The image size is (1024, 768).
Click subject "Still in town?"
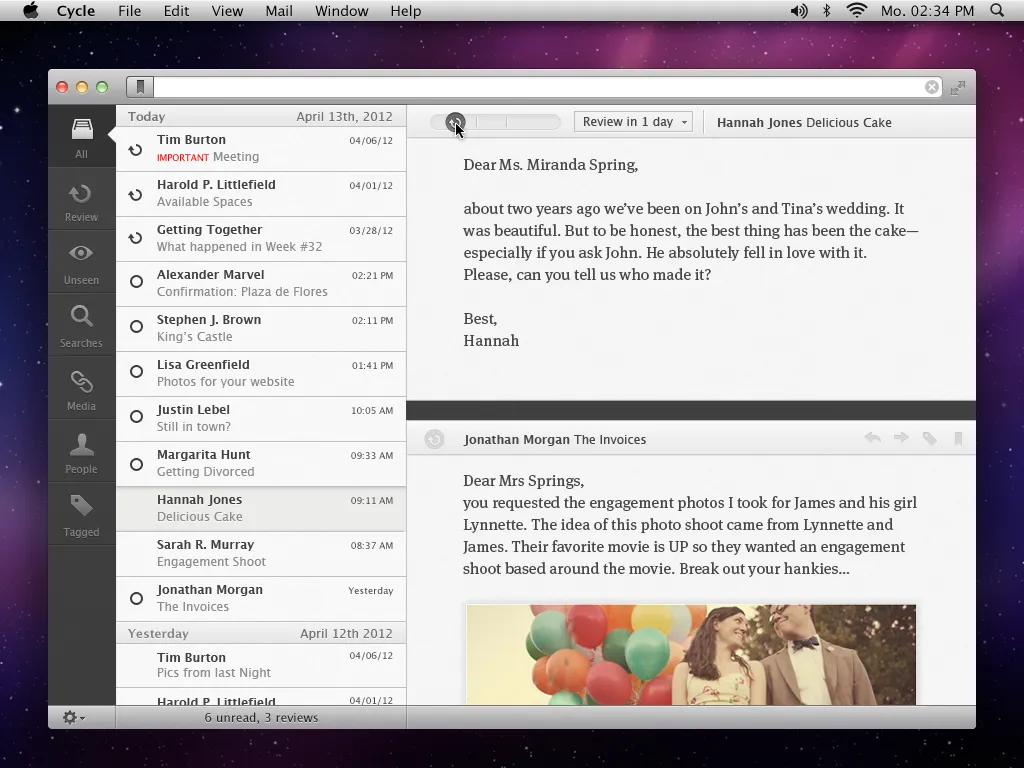pyautogui.click(x=193, y=426)
